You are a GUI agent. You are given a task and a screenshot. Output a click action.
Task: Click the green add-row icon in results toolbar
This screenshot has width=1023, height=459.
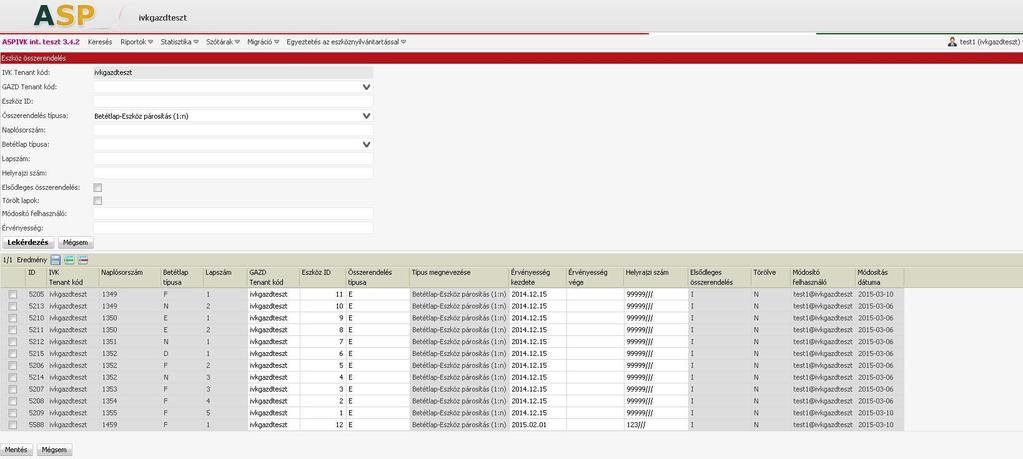[x=70, y=260]
